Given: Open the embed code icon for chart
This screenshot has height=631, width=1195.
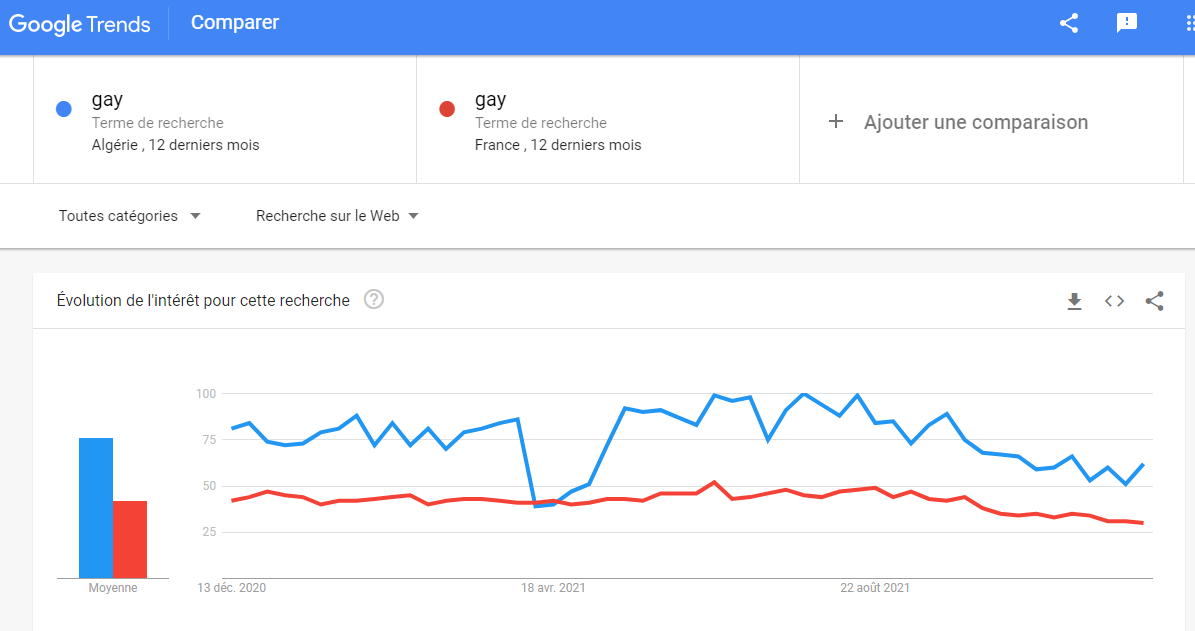Looking at the screenshot, I should 1114,301.
